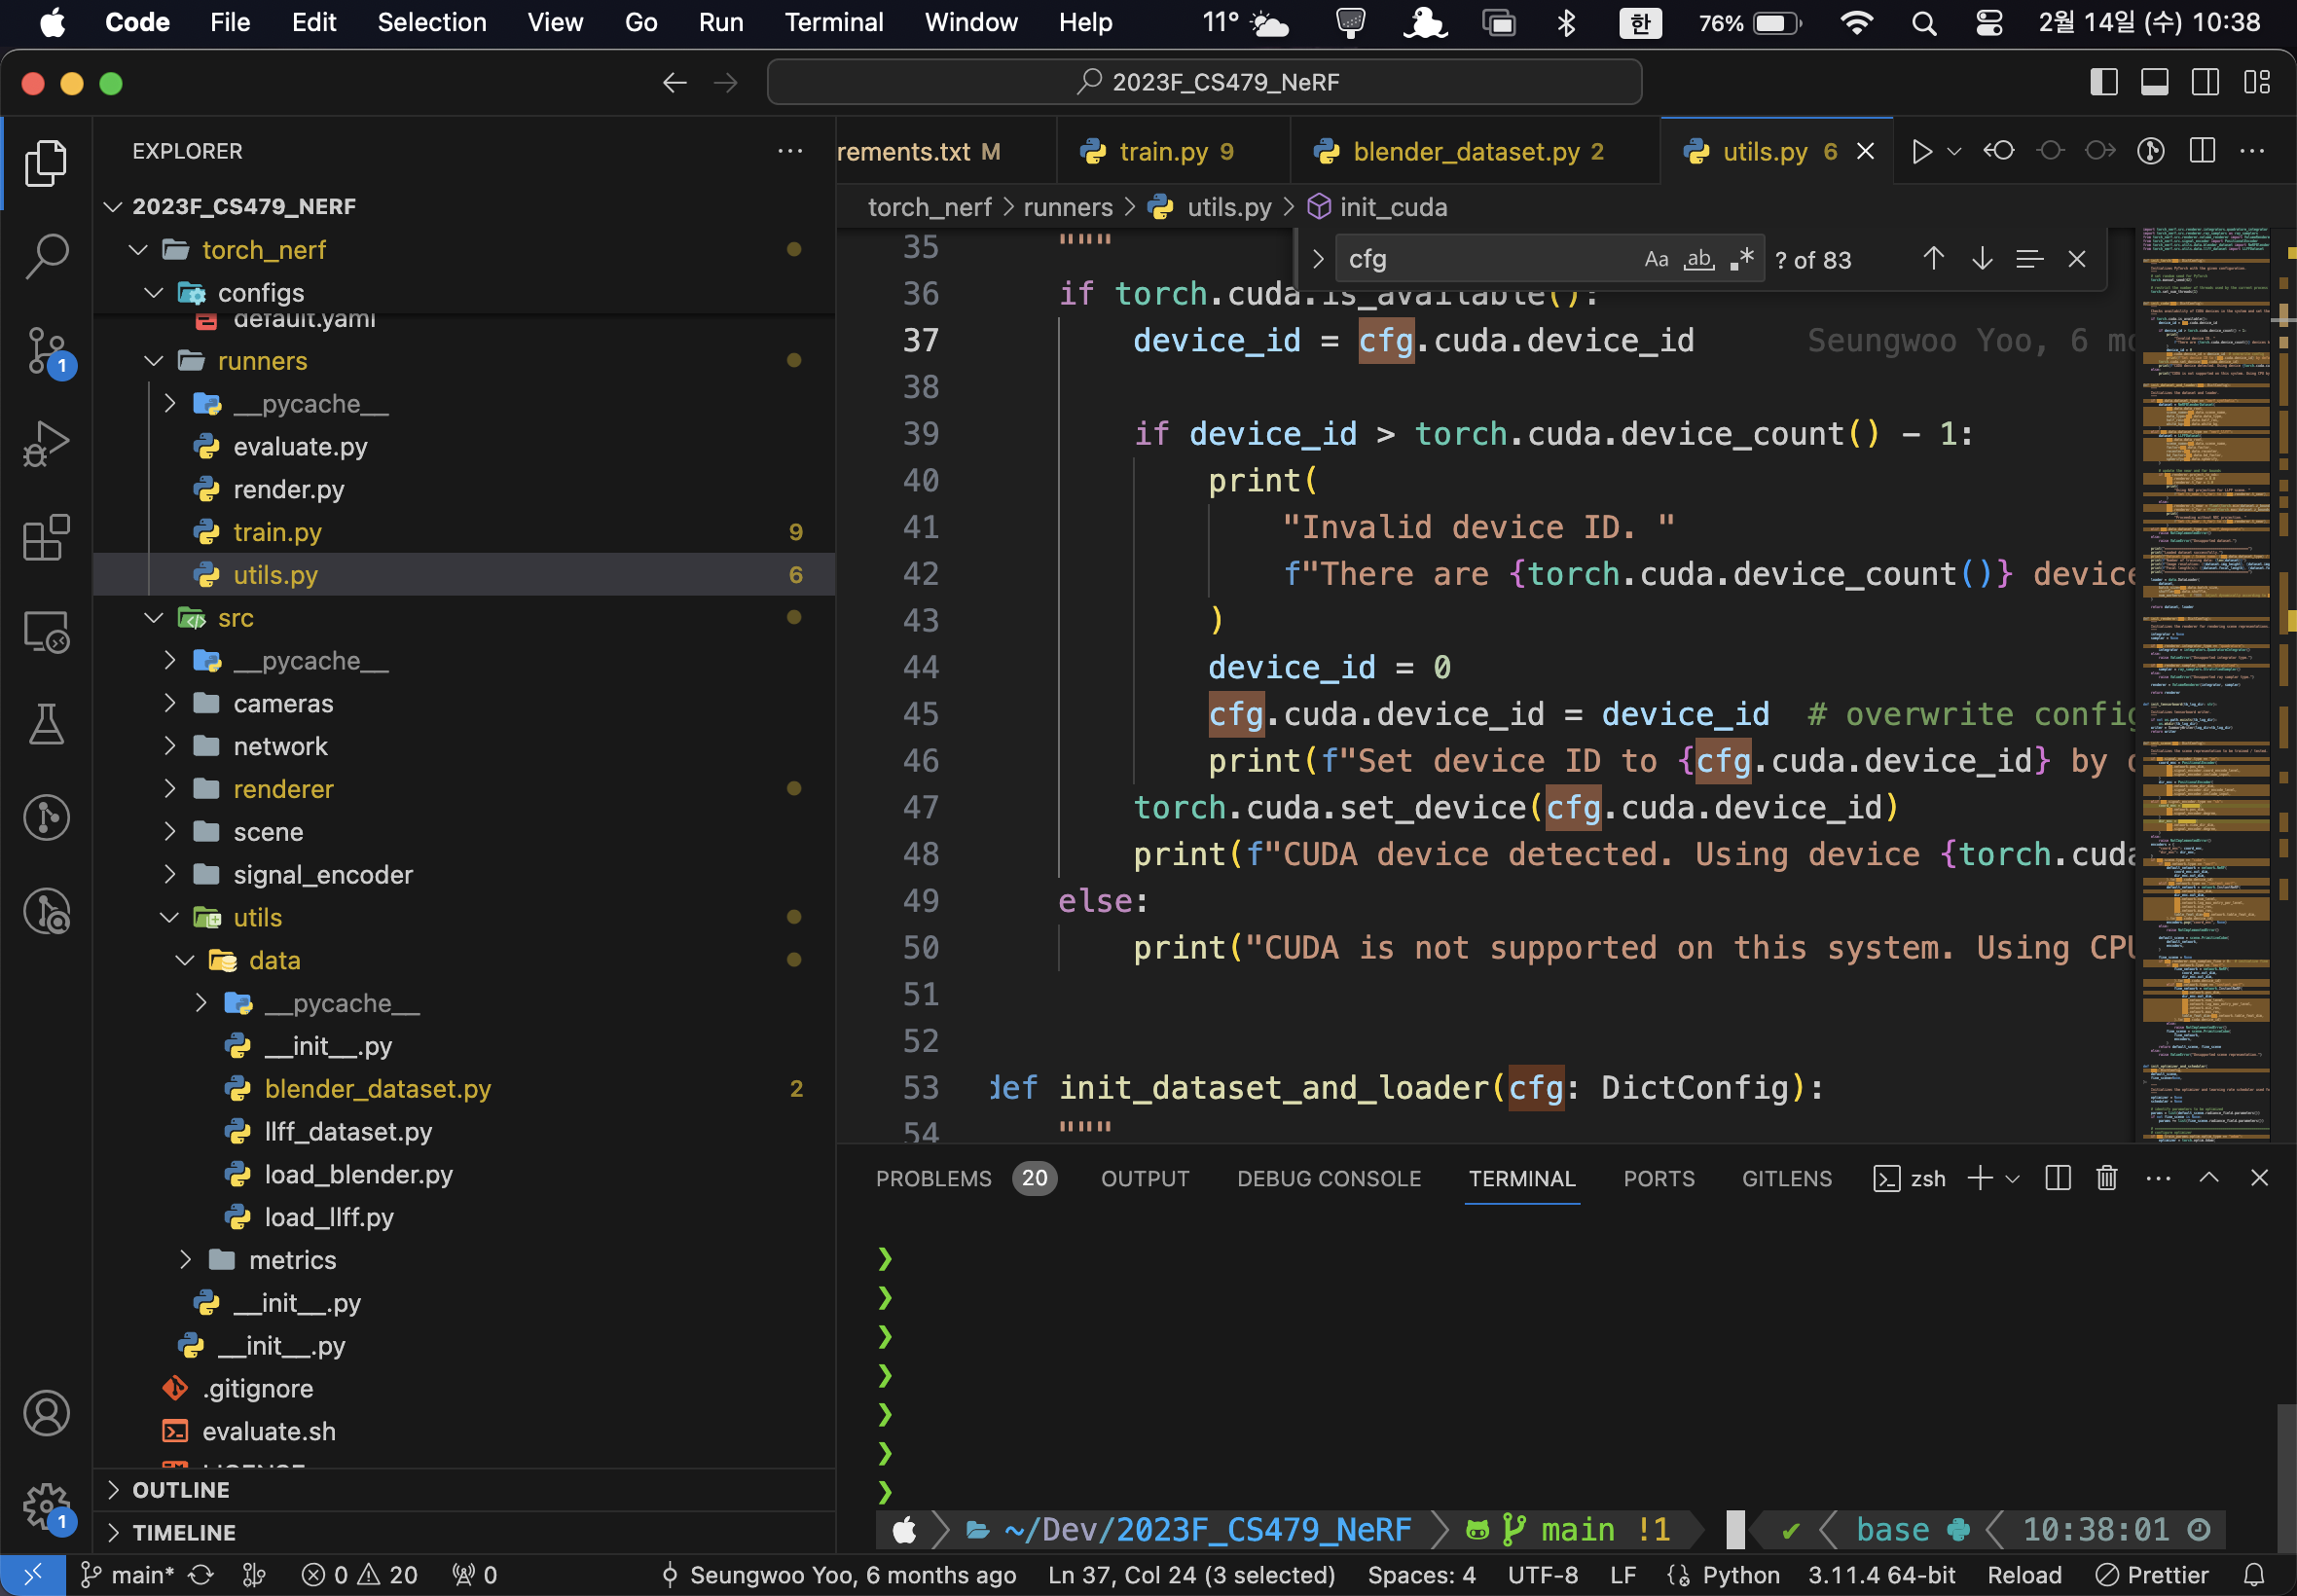Open Source Control view with badge
This screenshot has width=2297, height=1596.
tap(46, 350)
